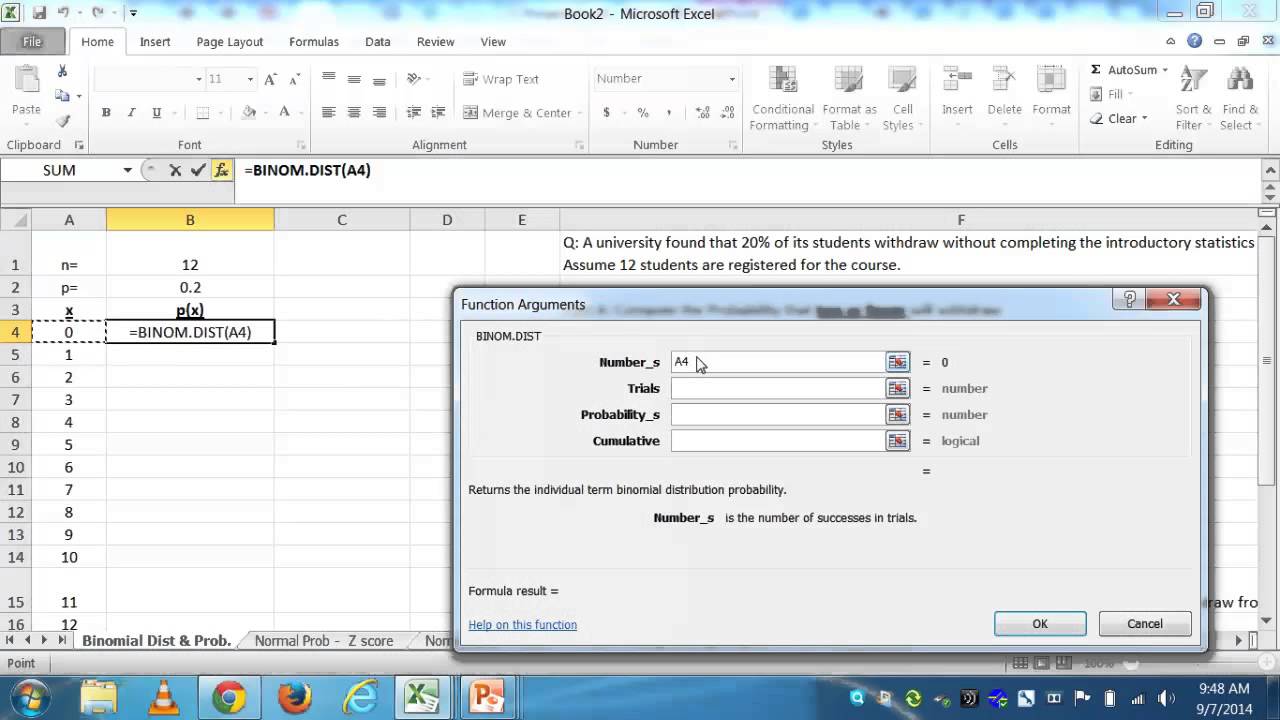The height and width of the screenshot is (720, 1280).
Task: Switch to the Formulas tab
Action: 314,42
